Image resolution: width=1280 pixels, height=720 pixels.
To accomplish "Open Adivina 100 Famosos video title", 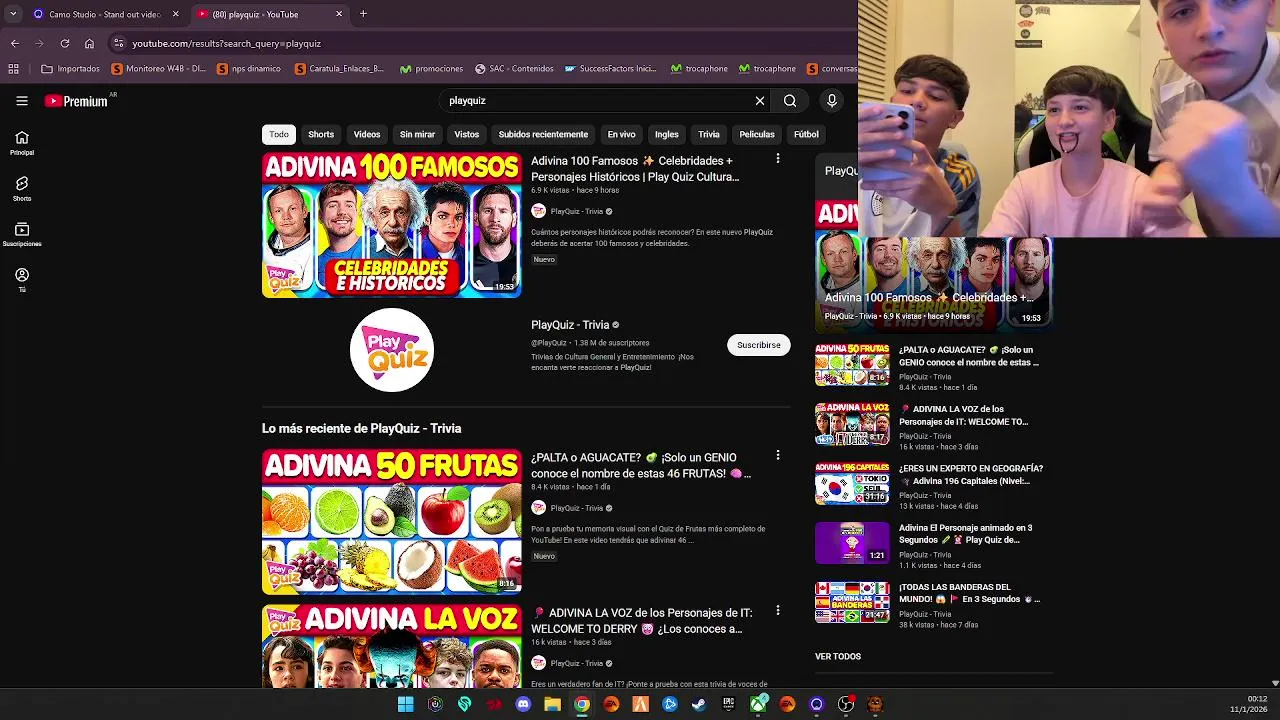I will 636,169.
